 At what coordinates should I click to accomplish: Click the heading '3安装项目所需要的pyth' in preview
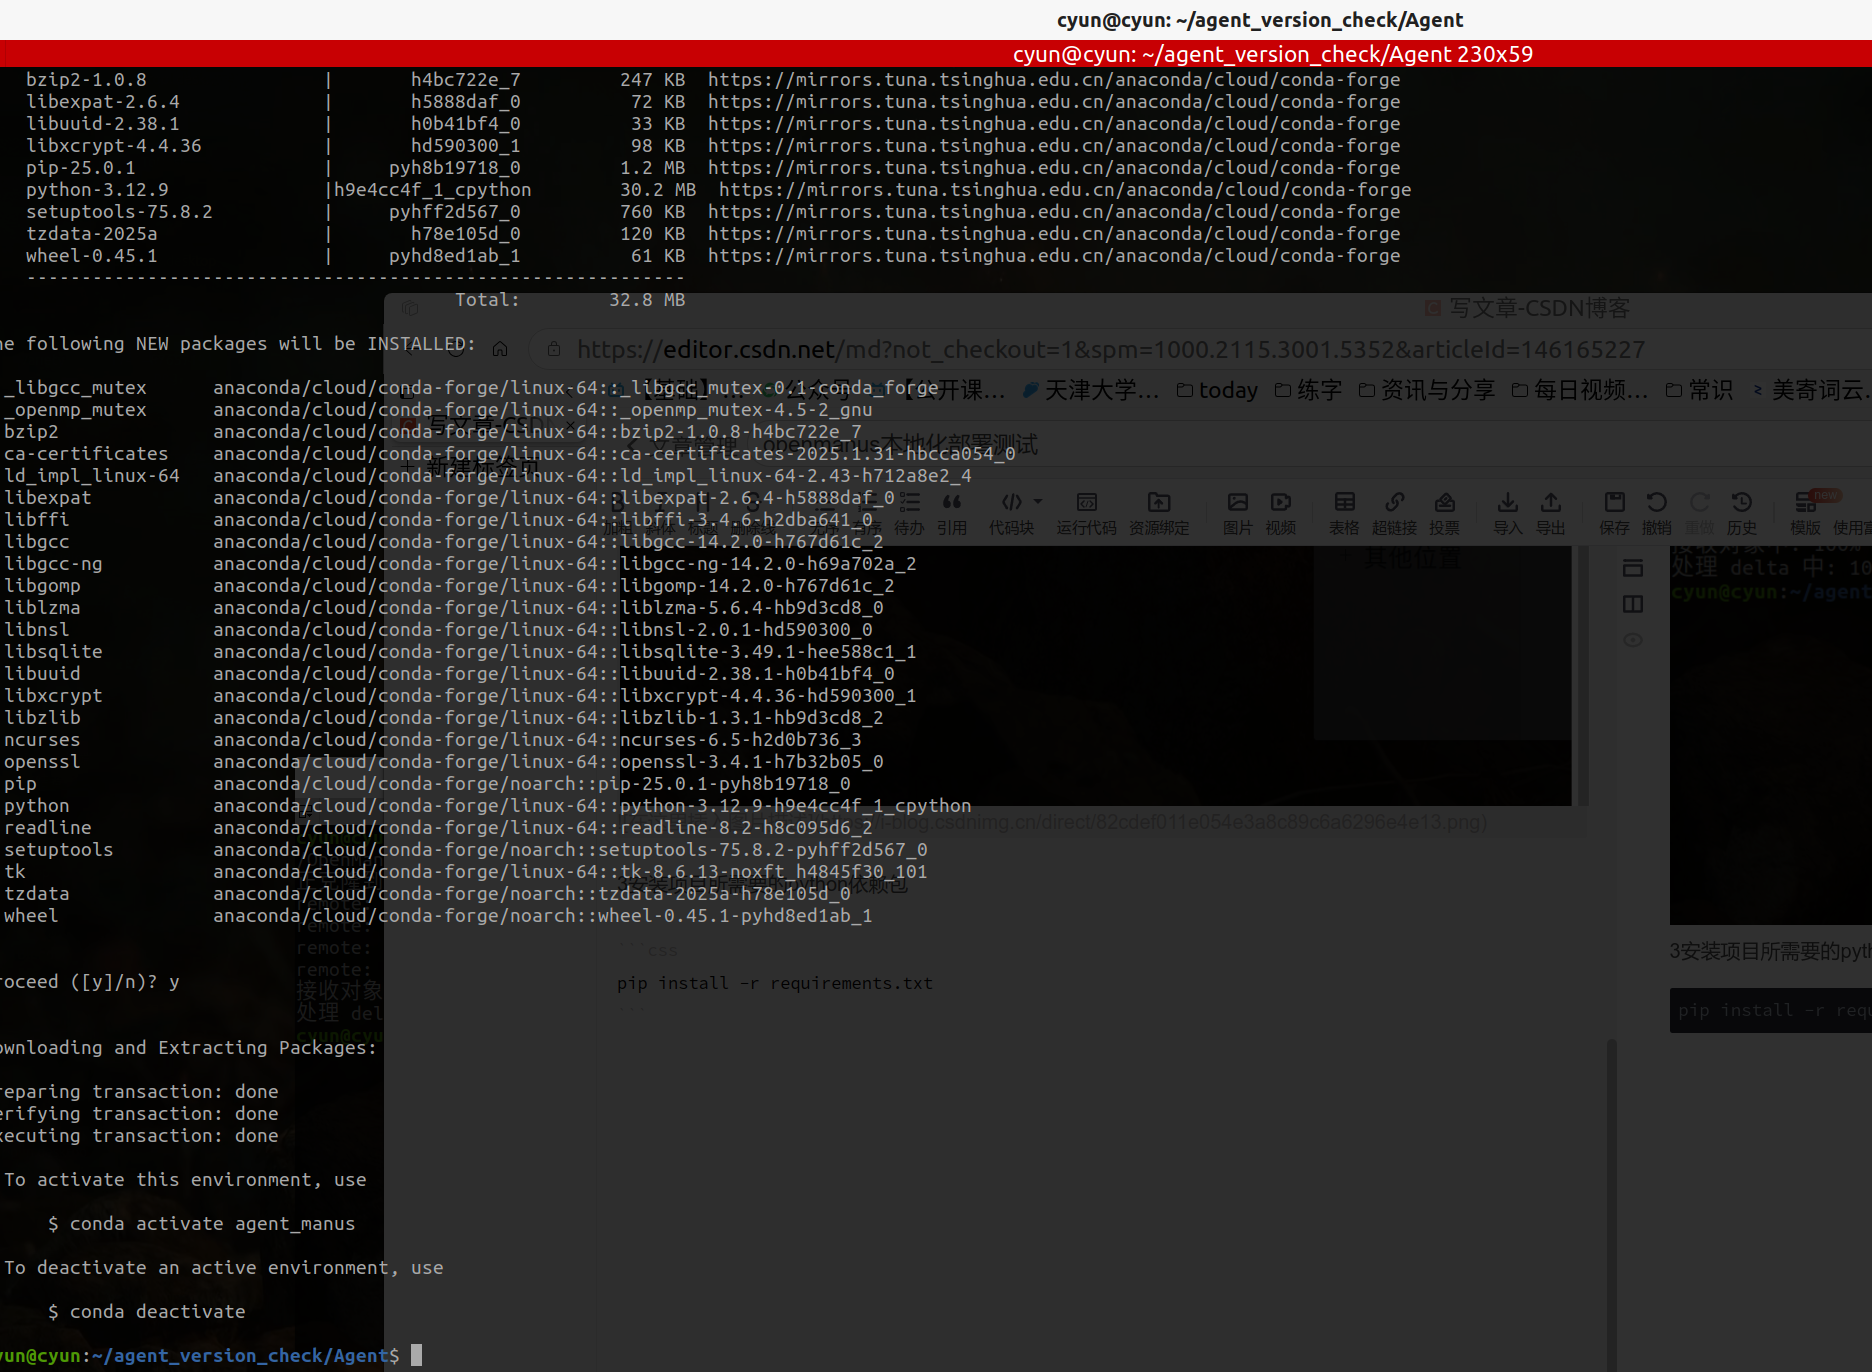[x=1770, y=951]
